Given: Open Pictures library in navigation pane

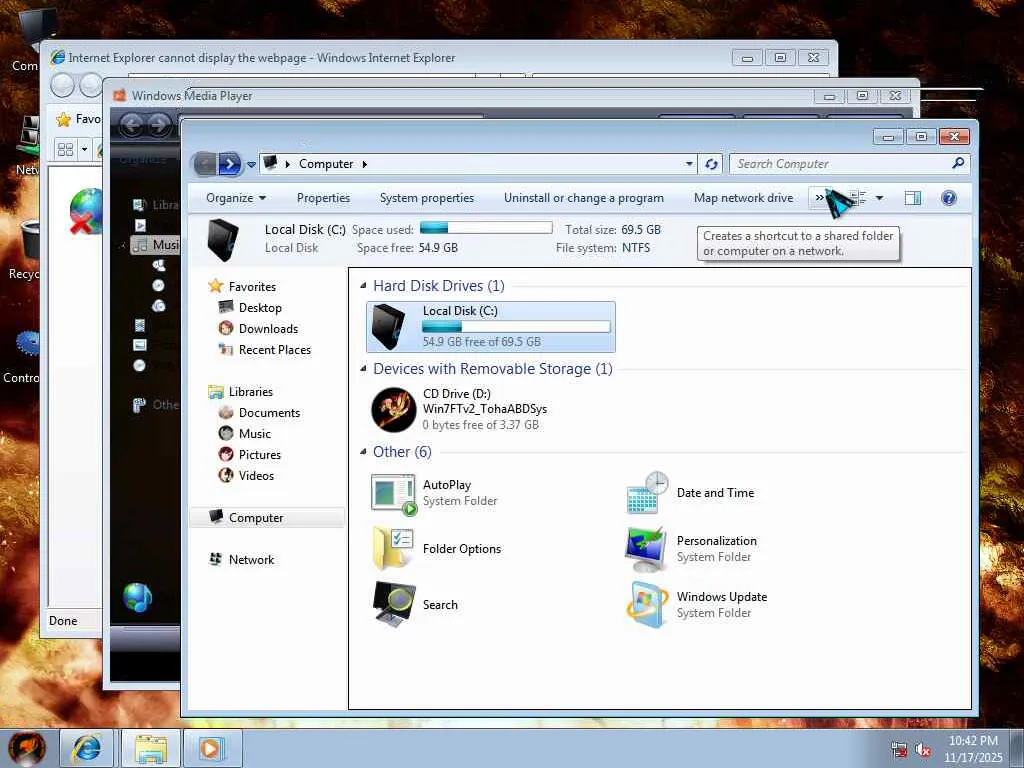Looking at the screenshot, I should [x=259, y=455].
